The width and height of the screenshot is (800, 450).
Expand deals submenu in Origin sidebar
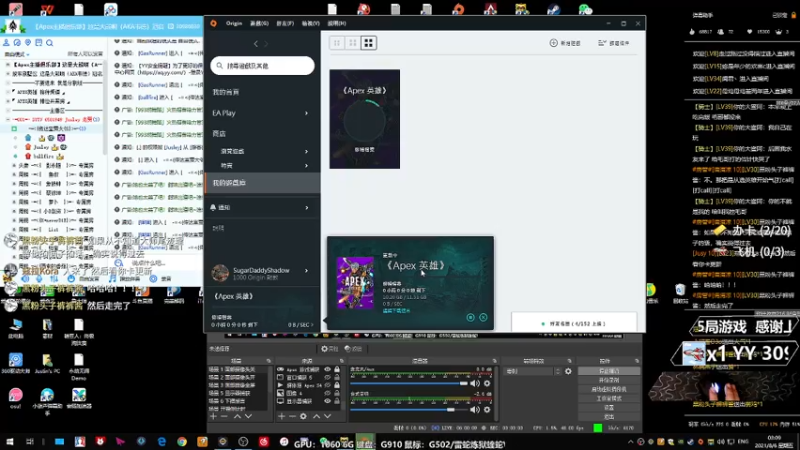click(307, 166)
